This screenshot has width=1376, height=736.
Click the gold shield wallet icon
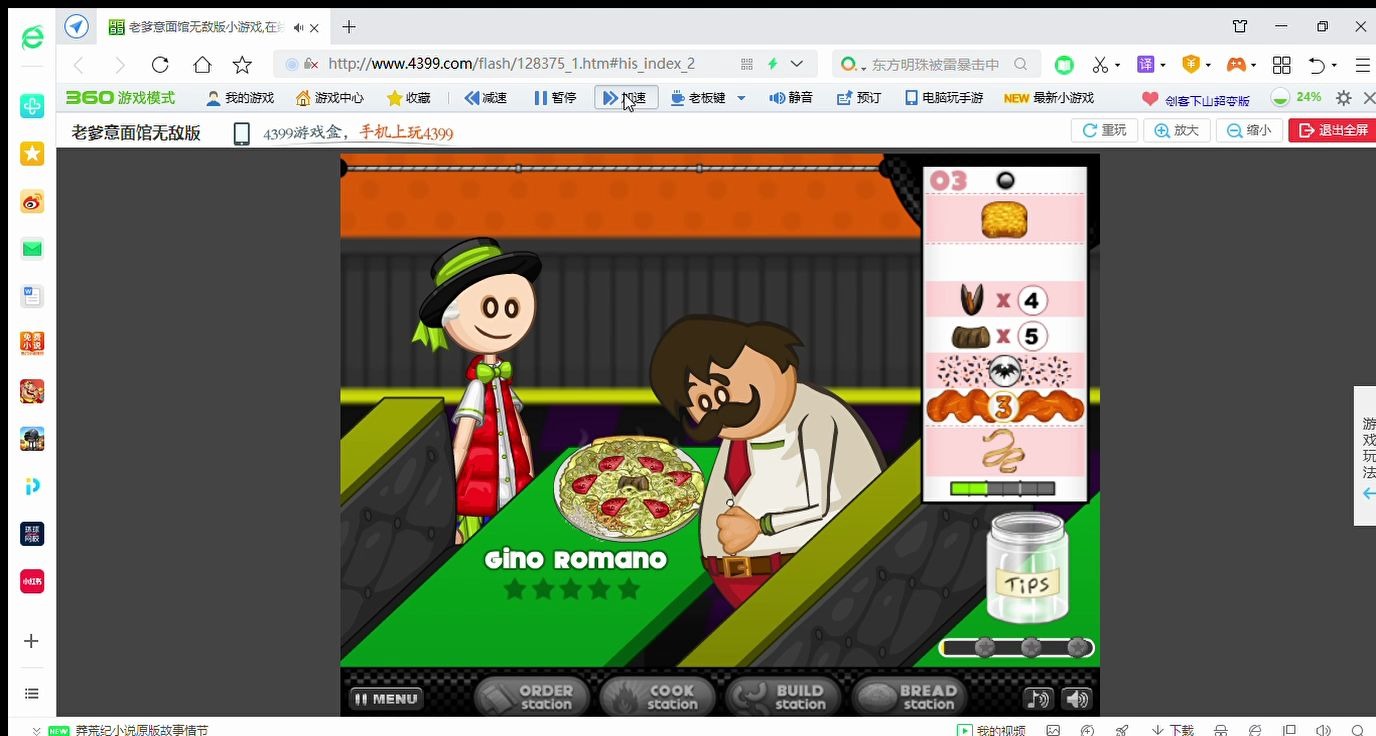click(1191, 65)
